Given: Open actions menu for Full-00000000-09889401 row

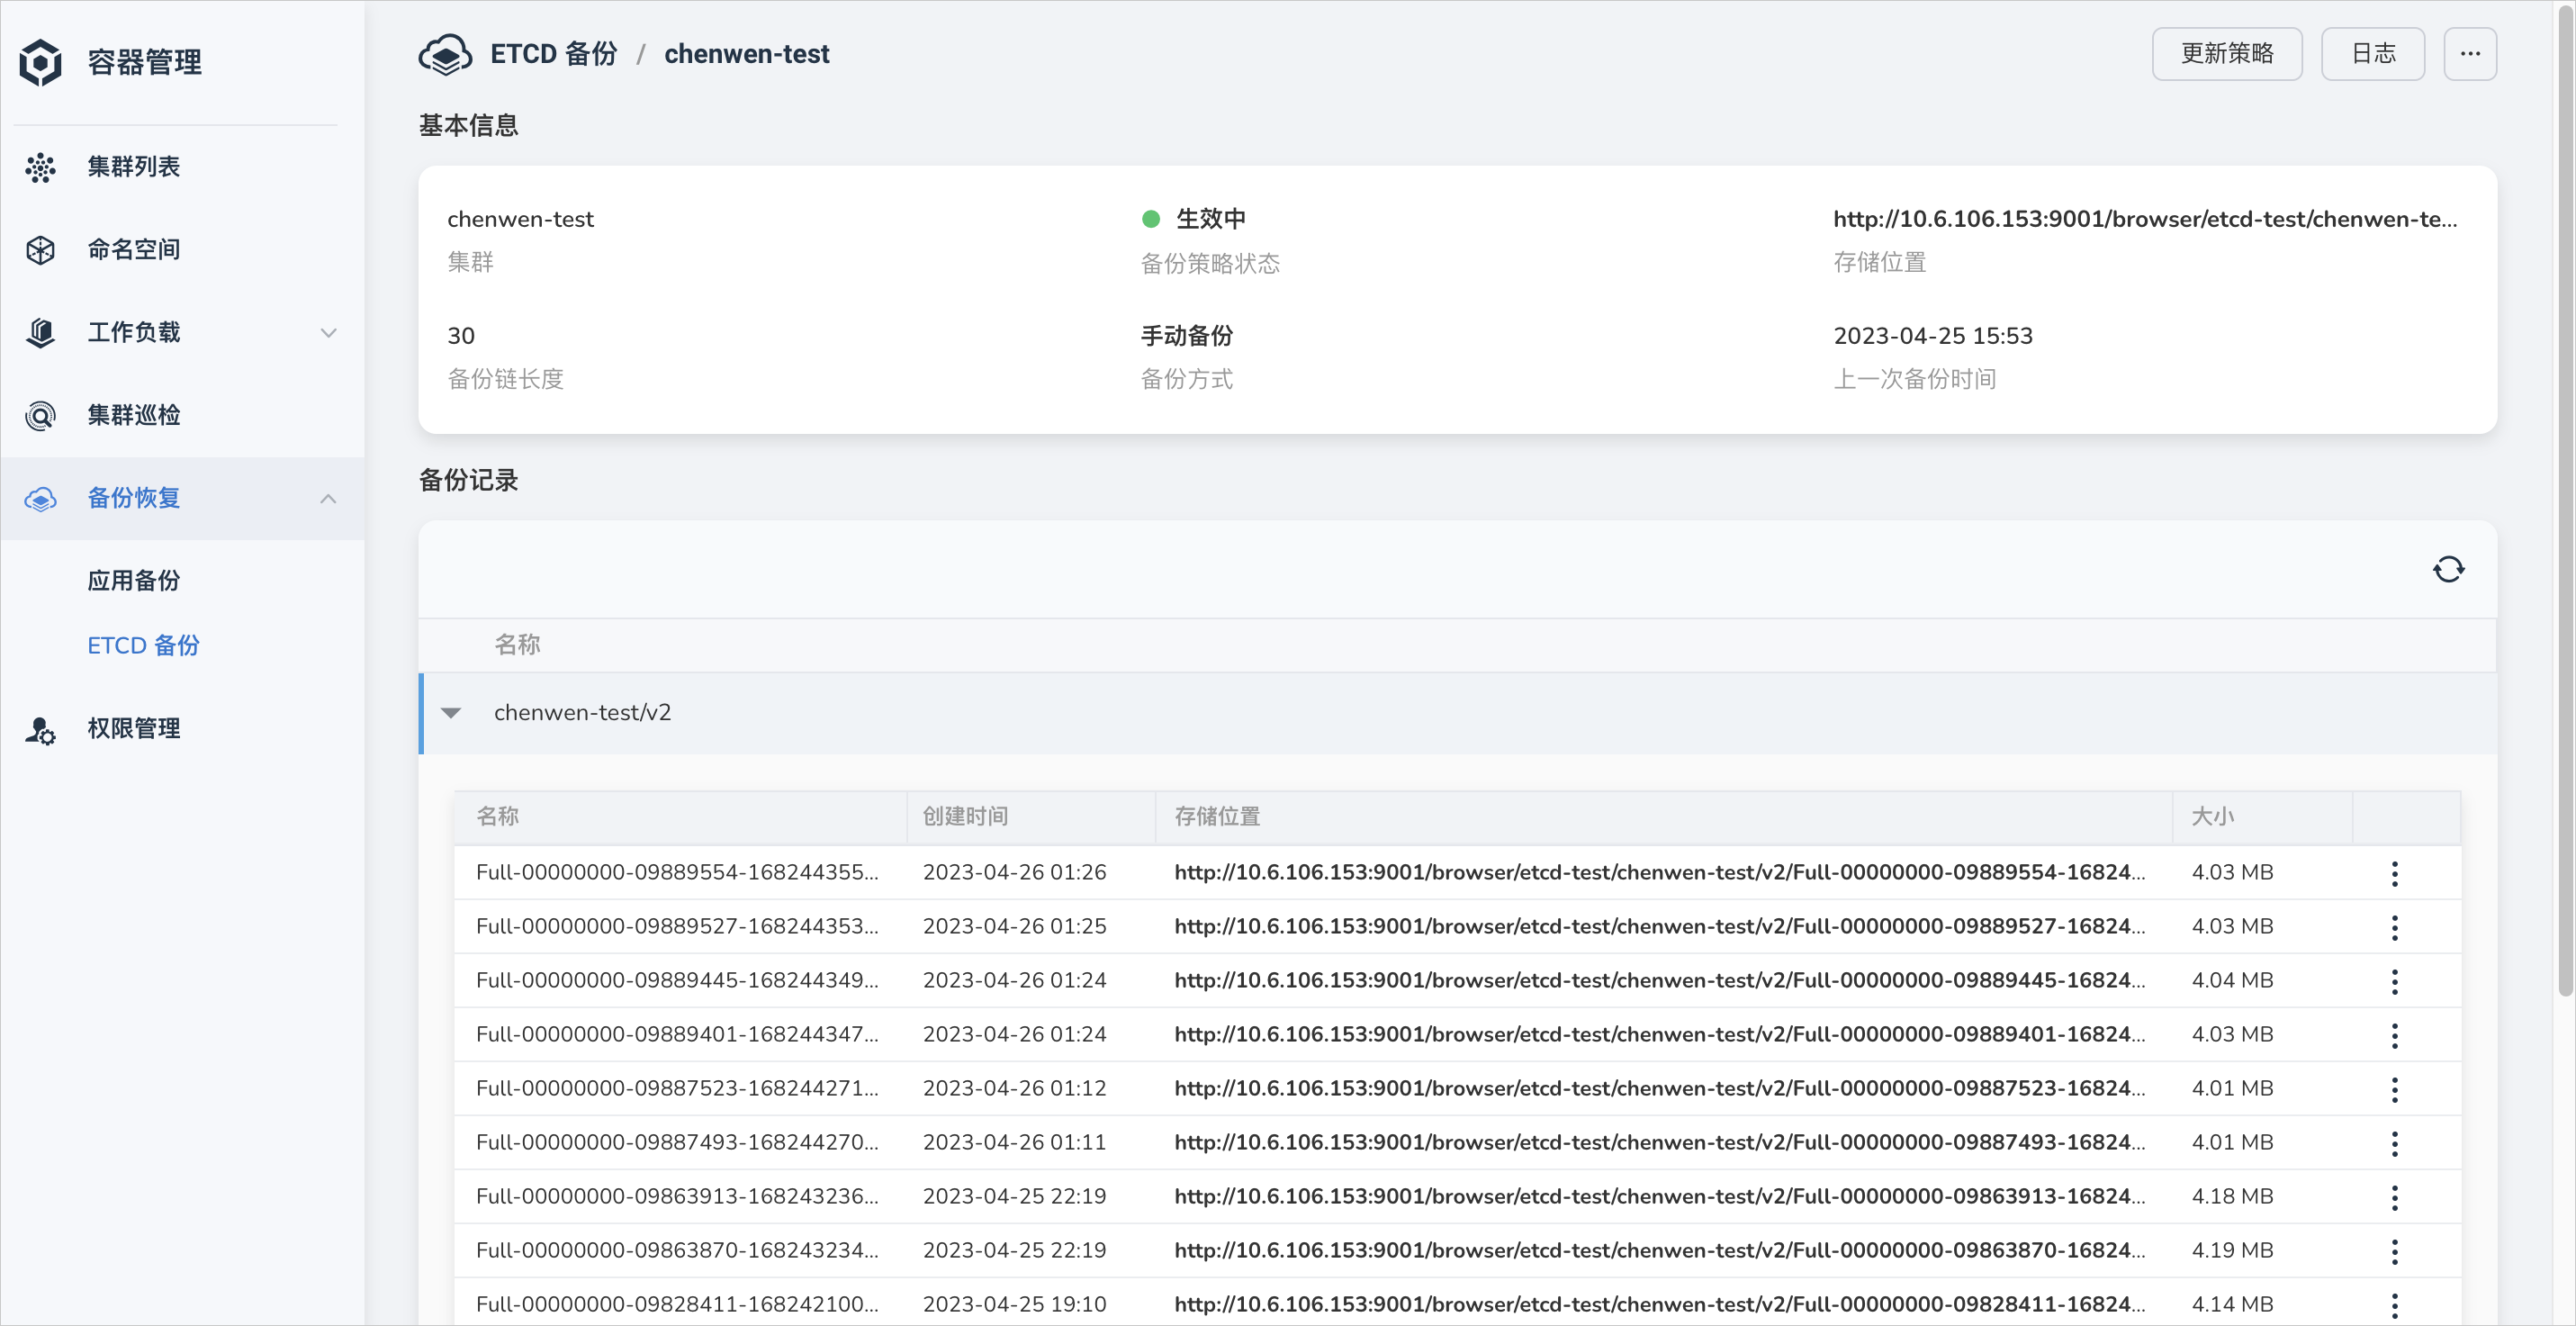Looking at the screenshot, I should (2394, 1035).
